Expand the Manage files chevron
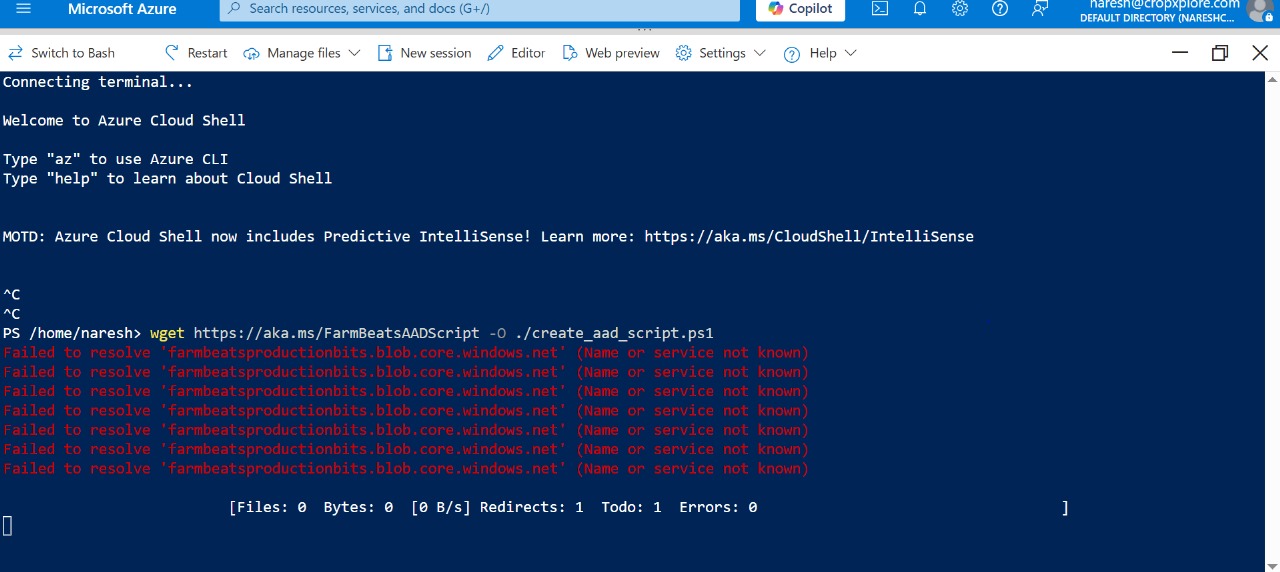 tap(354, 53)
